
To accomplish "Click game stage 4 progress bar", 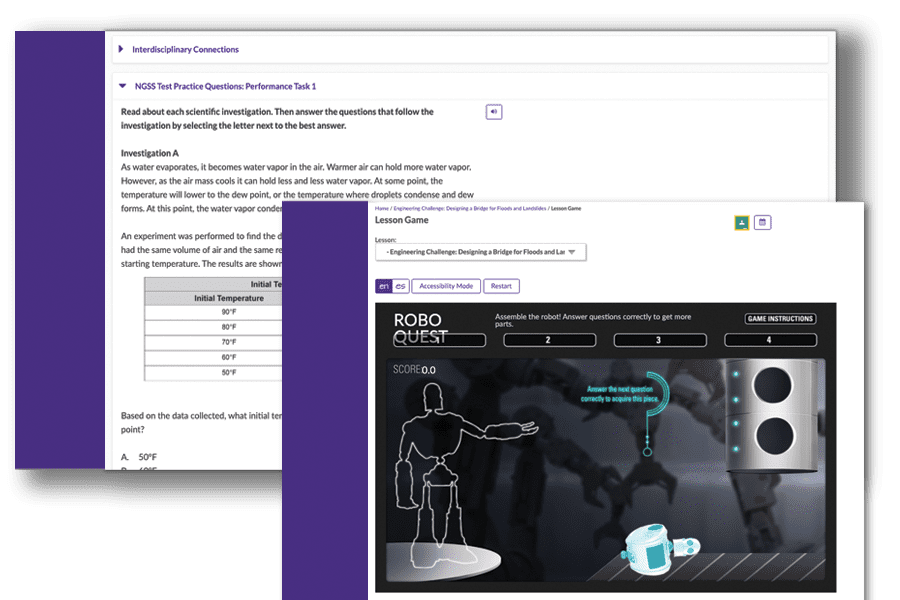I will [770, 340].
